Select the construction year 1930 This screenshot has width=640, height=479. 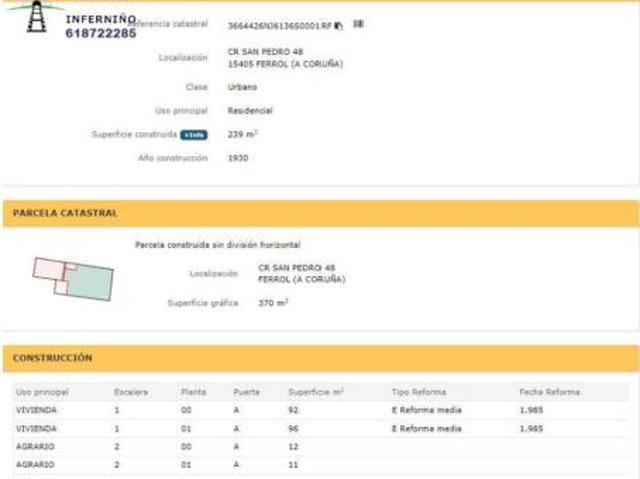point(238,158)
